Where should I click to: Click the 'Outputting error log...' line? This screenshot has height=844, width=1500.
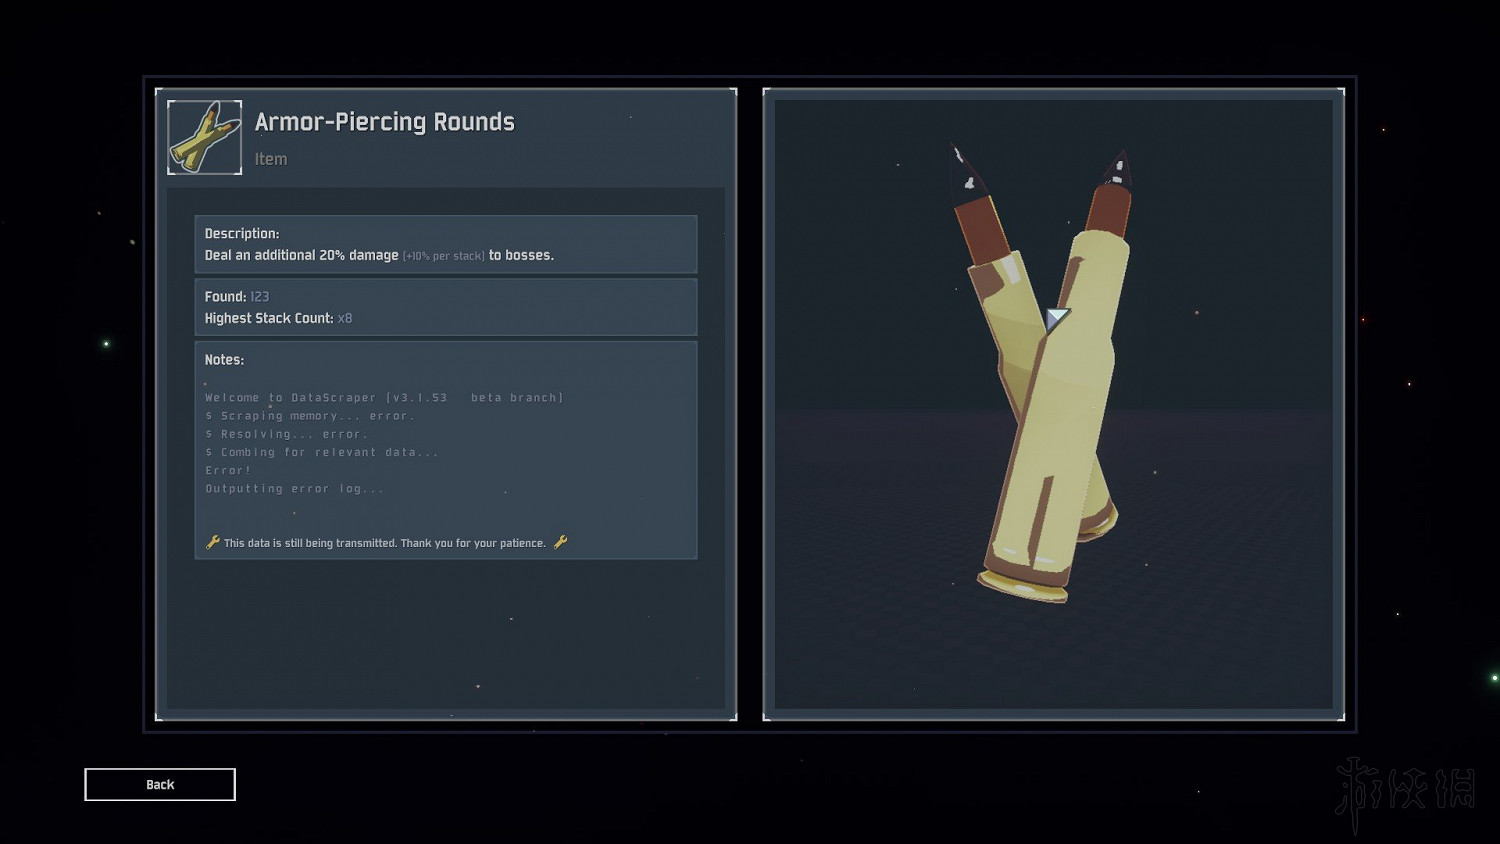pos(294,489)
